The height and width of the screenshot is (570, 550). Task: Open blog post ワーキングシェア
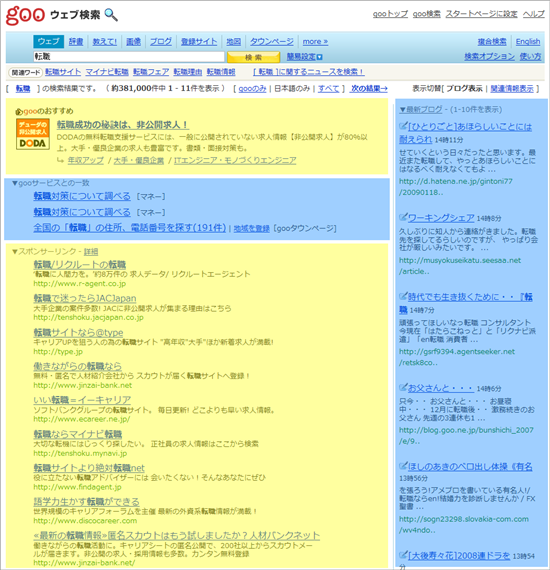[441, 218]
